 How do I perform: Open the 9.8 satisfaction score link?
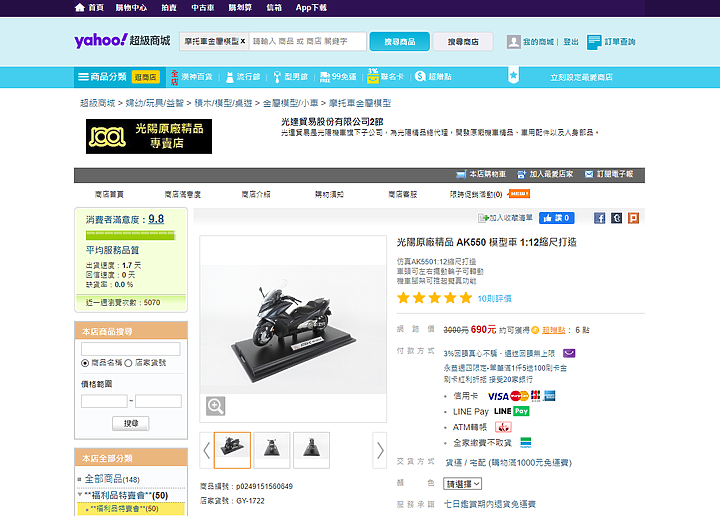(156, 219)
